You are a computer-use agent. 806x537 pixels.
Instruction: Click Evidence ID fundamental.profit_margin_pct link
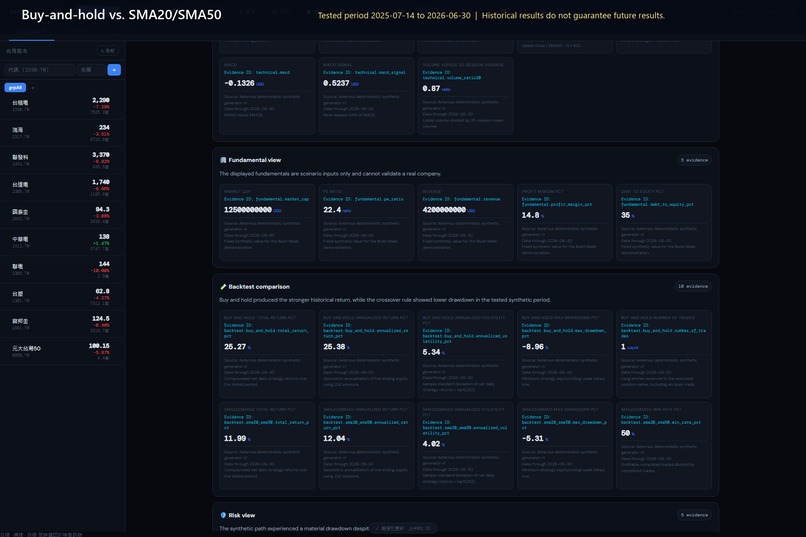557,201
